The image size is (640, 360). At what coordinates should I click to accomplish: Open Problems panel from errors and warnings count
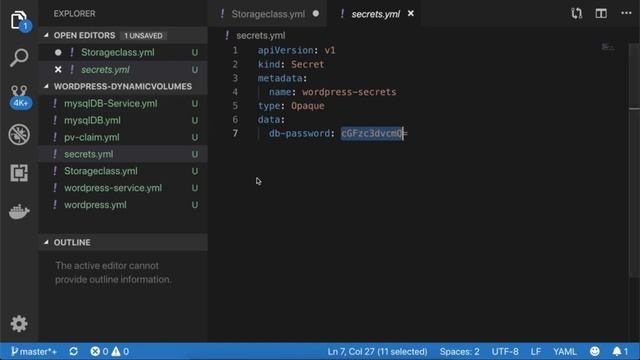pos(109,351)
